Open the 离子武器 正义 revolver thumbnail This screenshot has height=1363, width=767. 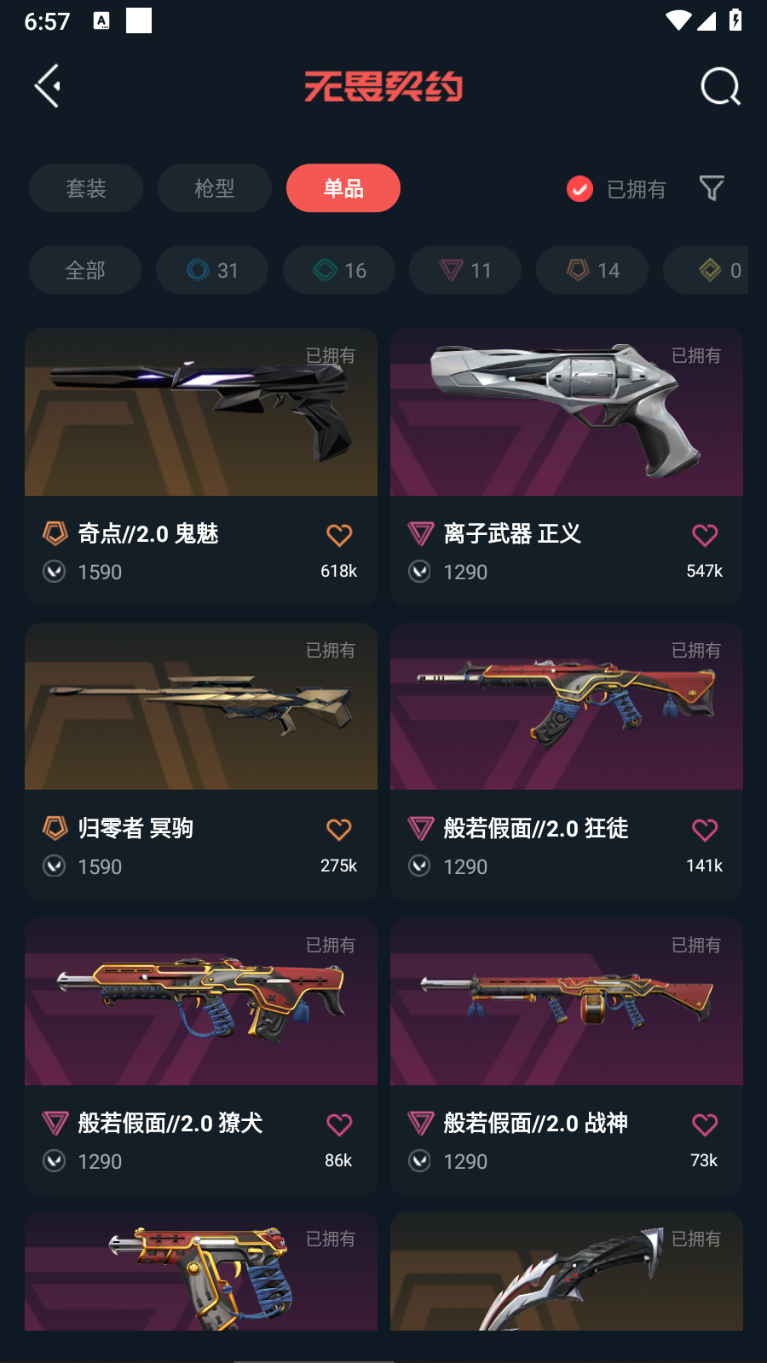pos(566,412)
